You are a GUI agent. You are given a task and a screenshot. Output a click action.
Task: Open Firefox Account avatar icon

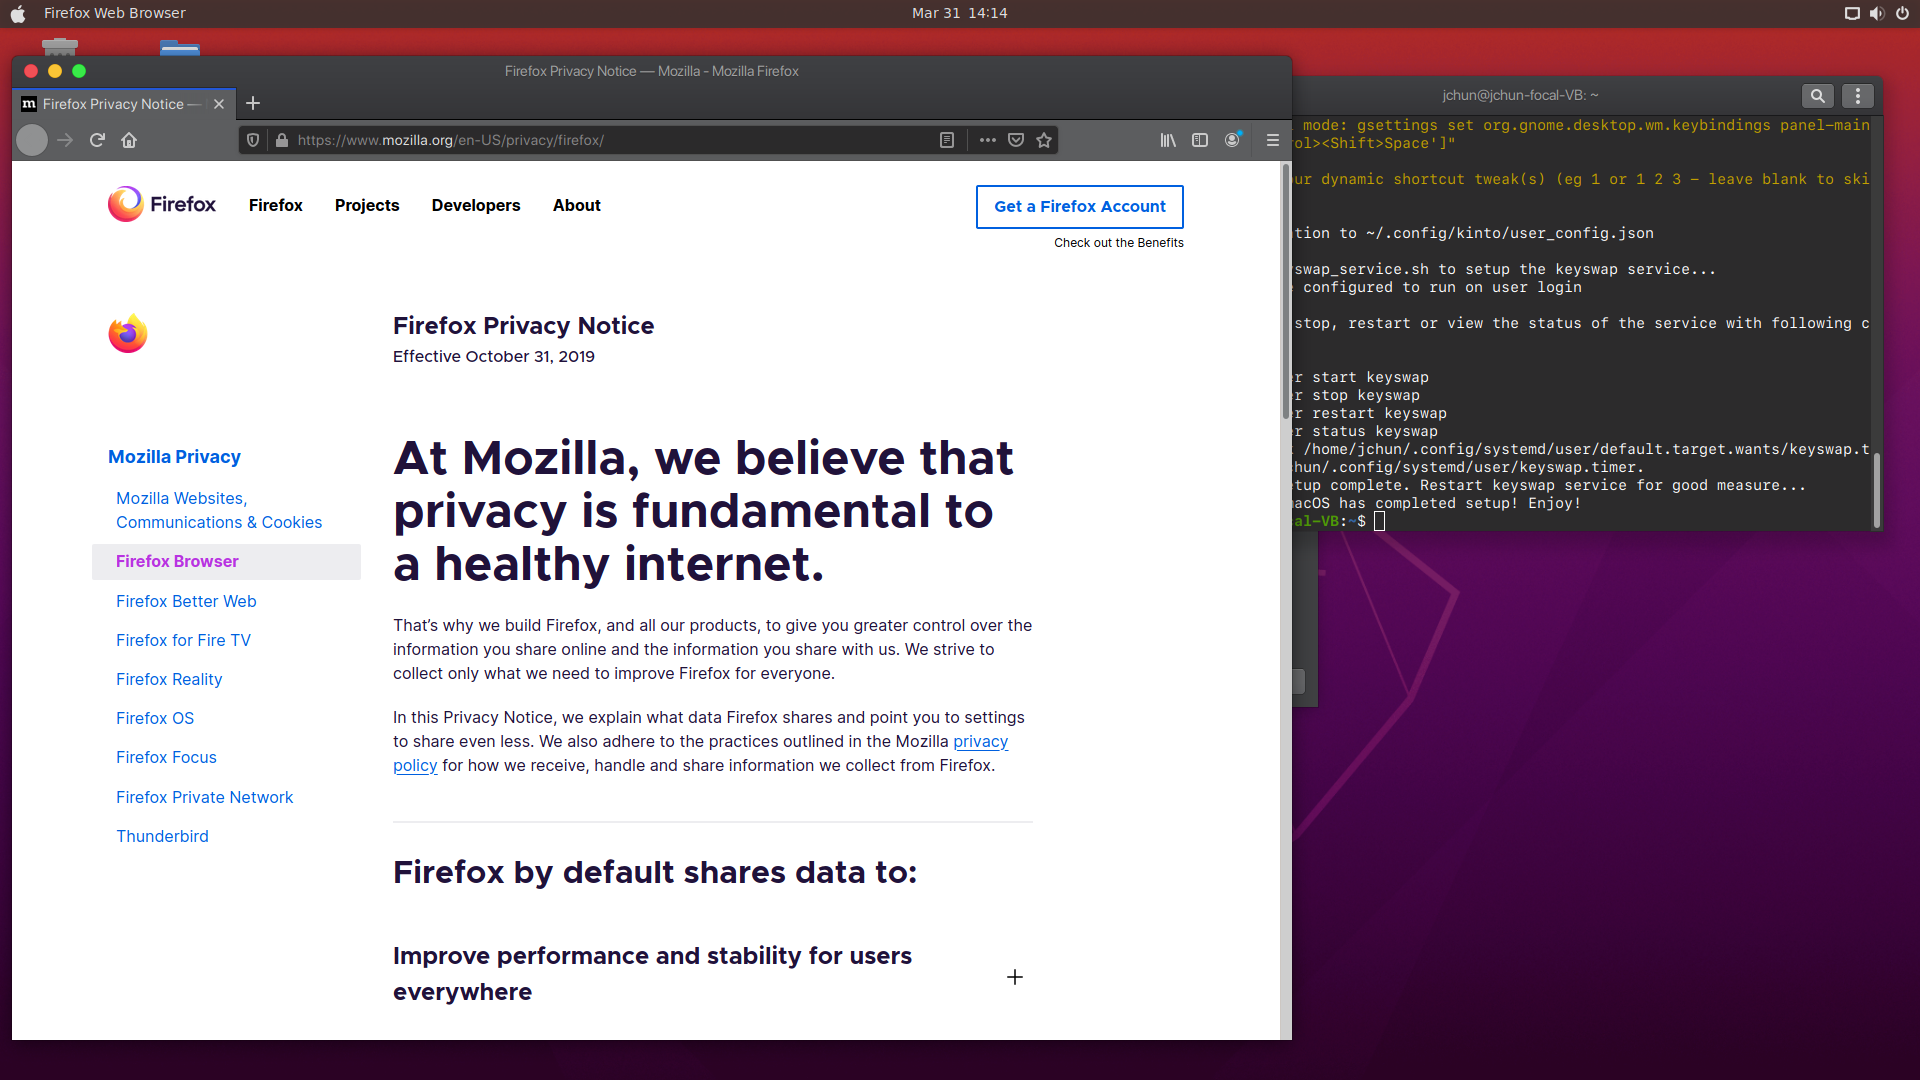point(1232,140)
